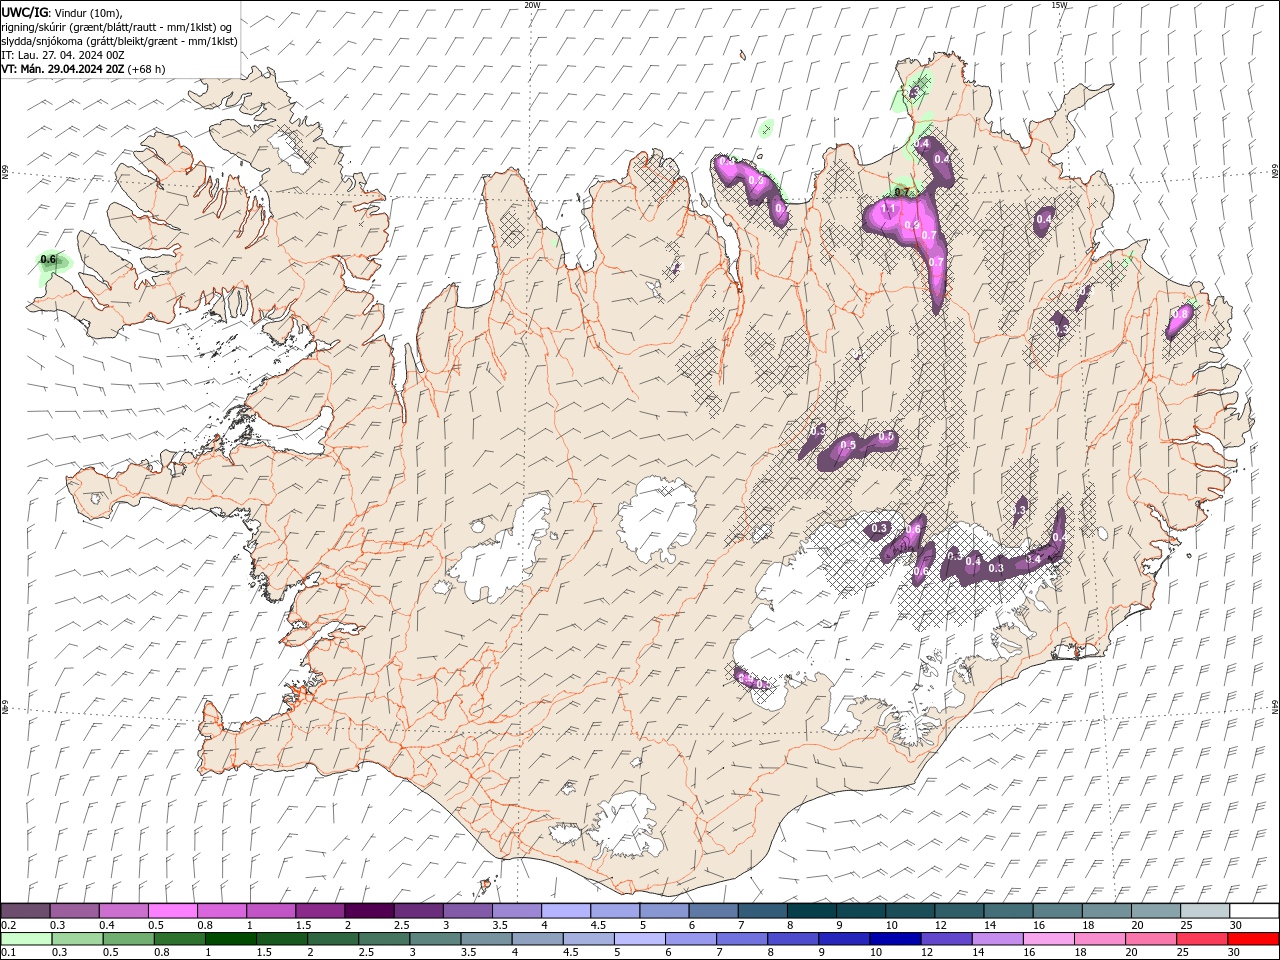Pick the deep blue 10 rain legend swatch
This screenshot has height=960, width=1280.
(x=896, y=939)
